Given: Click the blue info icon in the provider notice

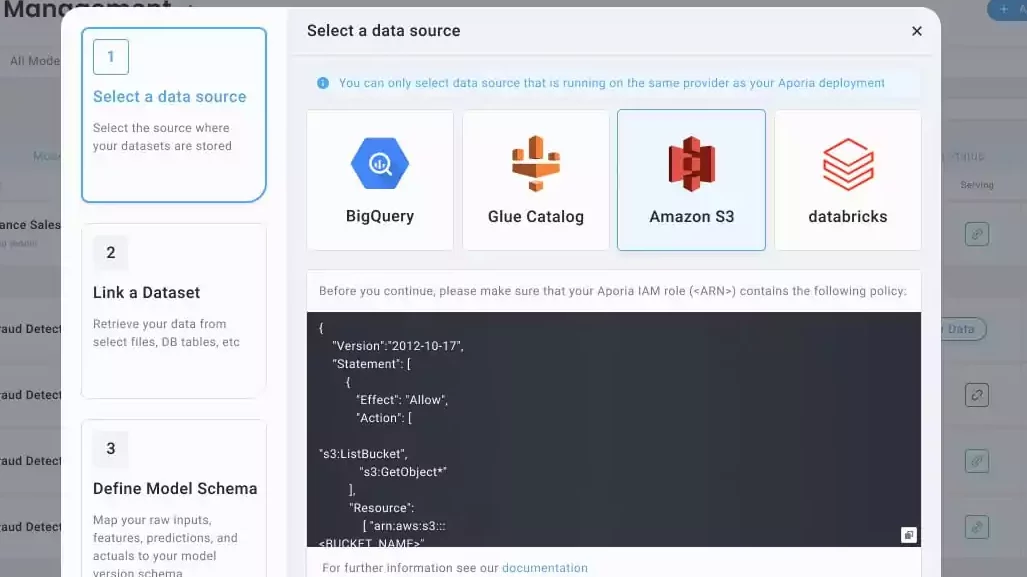Looking at the screenshot, I should [x=323, y=83].
